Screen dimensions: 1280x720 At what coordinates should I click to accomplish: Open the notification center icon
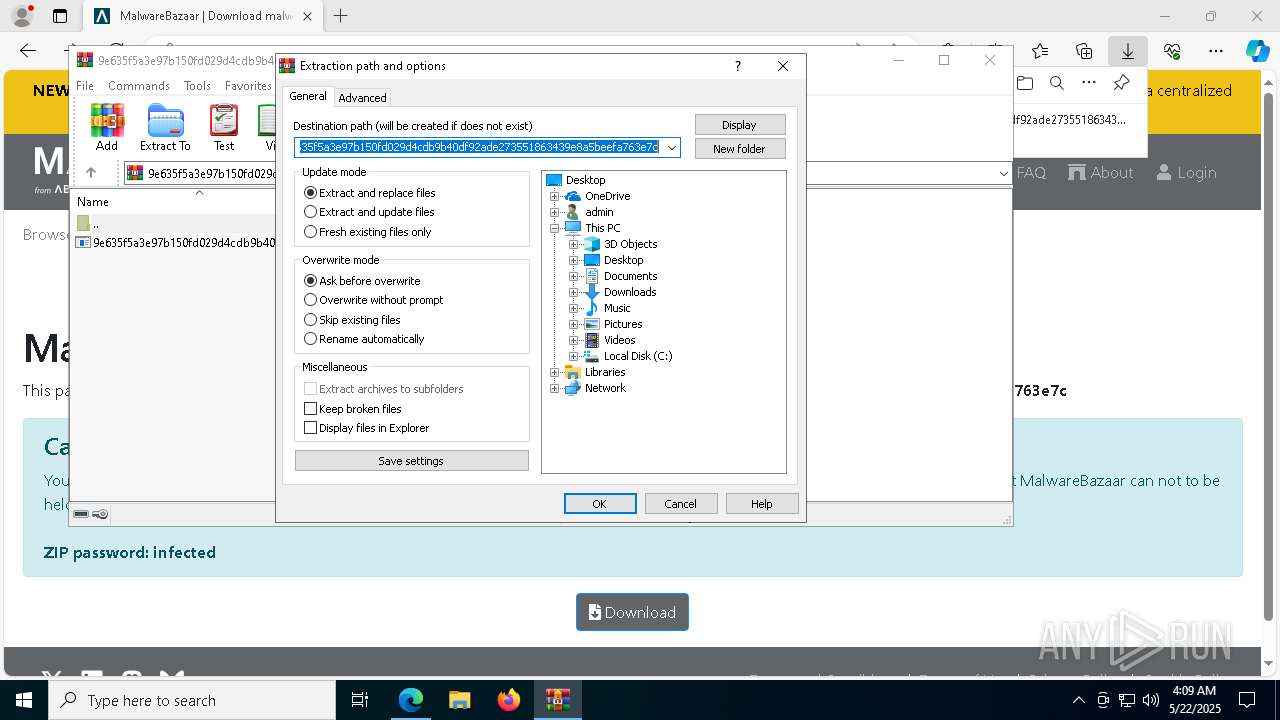(1247, 700)
